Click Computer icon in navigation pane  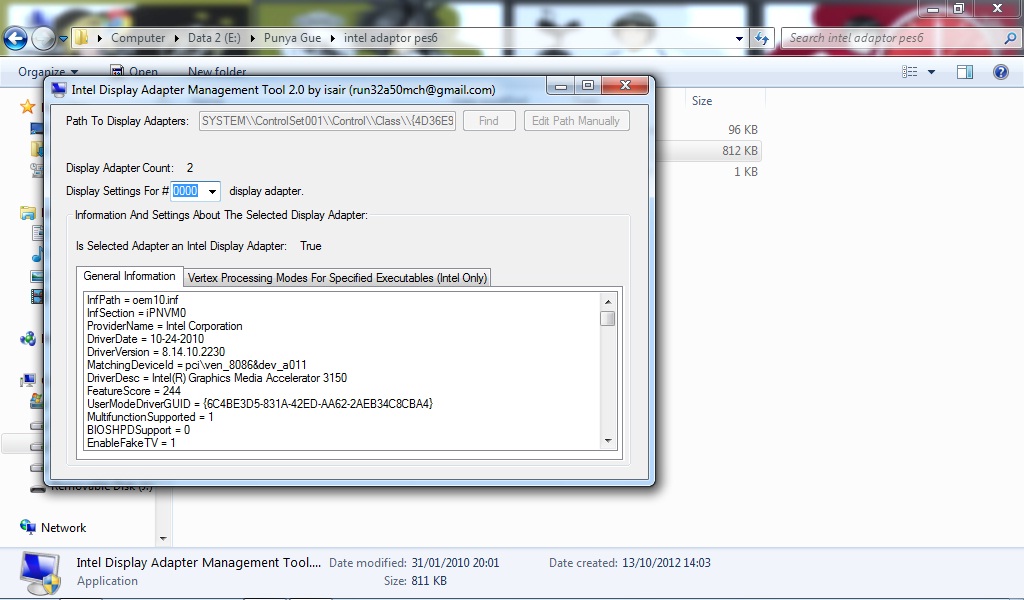pyautogui.click(x=28, y=381)
